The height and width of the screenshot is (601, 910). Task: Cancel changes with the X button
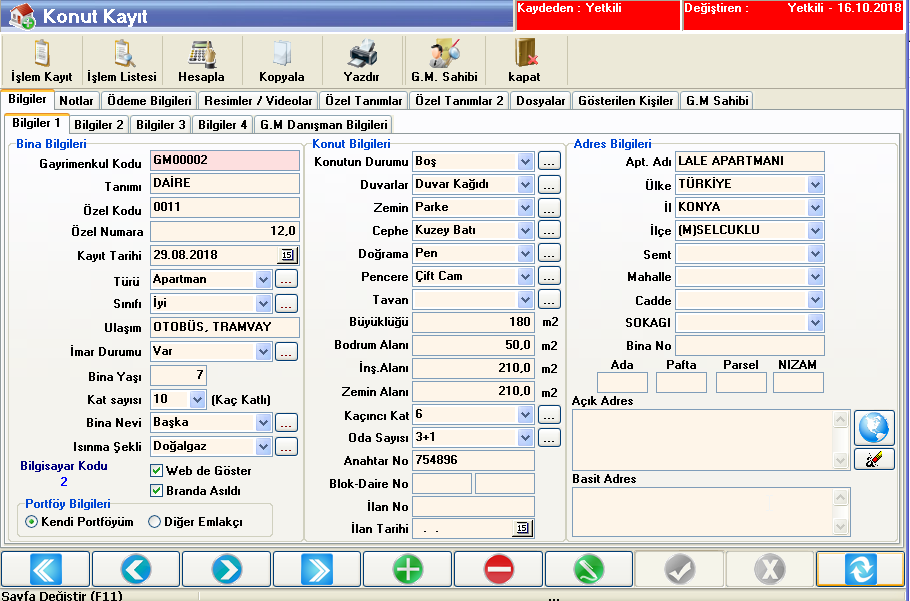[770, 569]
